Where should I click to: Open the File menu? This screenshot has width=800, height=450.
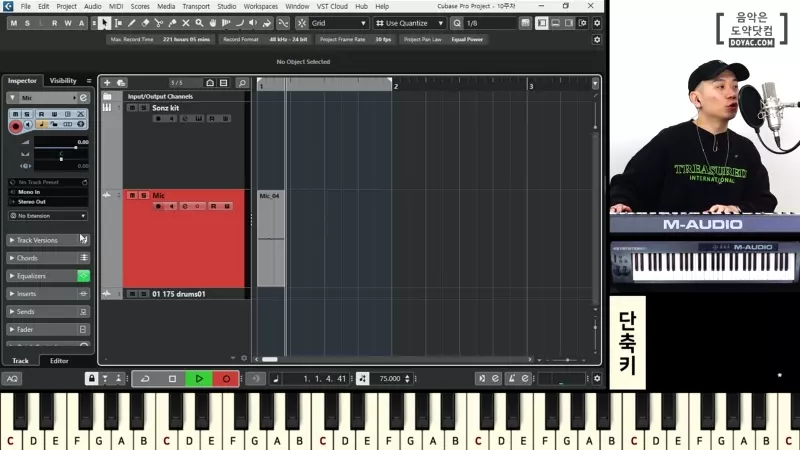[x=26, y=6]
